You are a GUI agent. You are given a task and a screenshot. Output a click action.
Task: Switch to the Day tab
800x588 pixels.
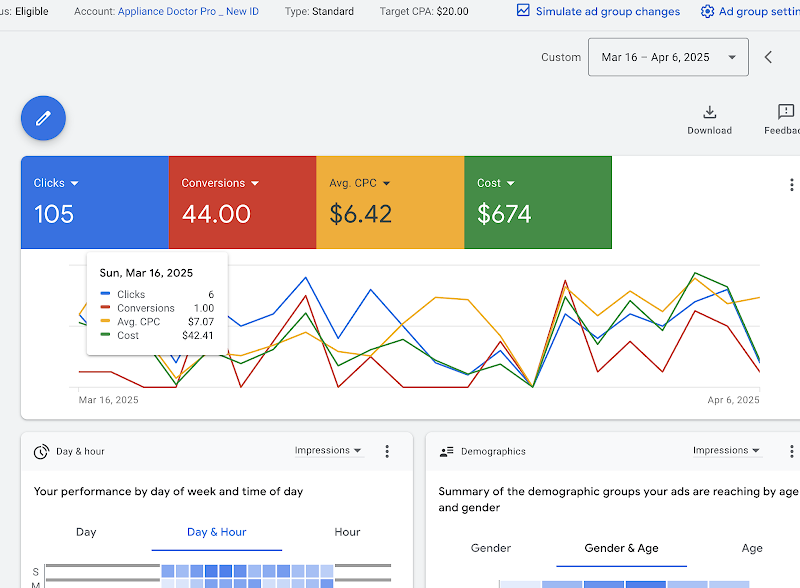[86, 532]
